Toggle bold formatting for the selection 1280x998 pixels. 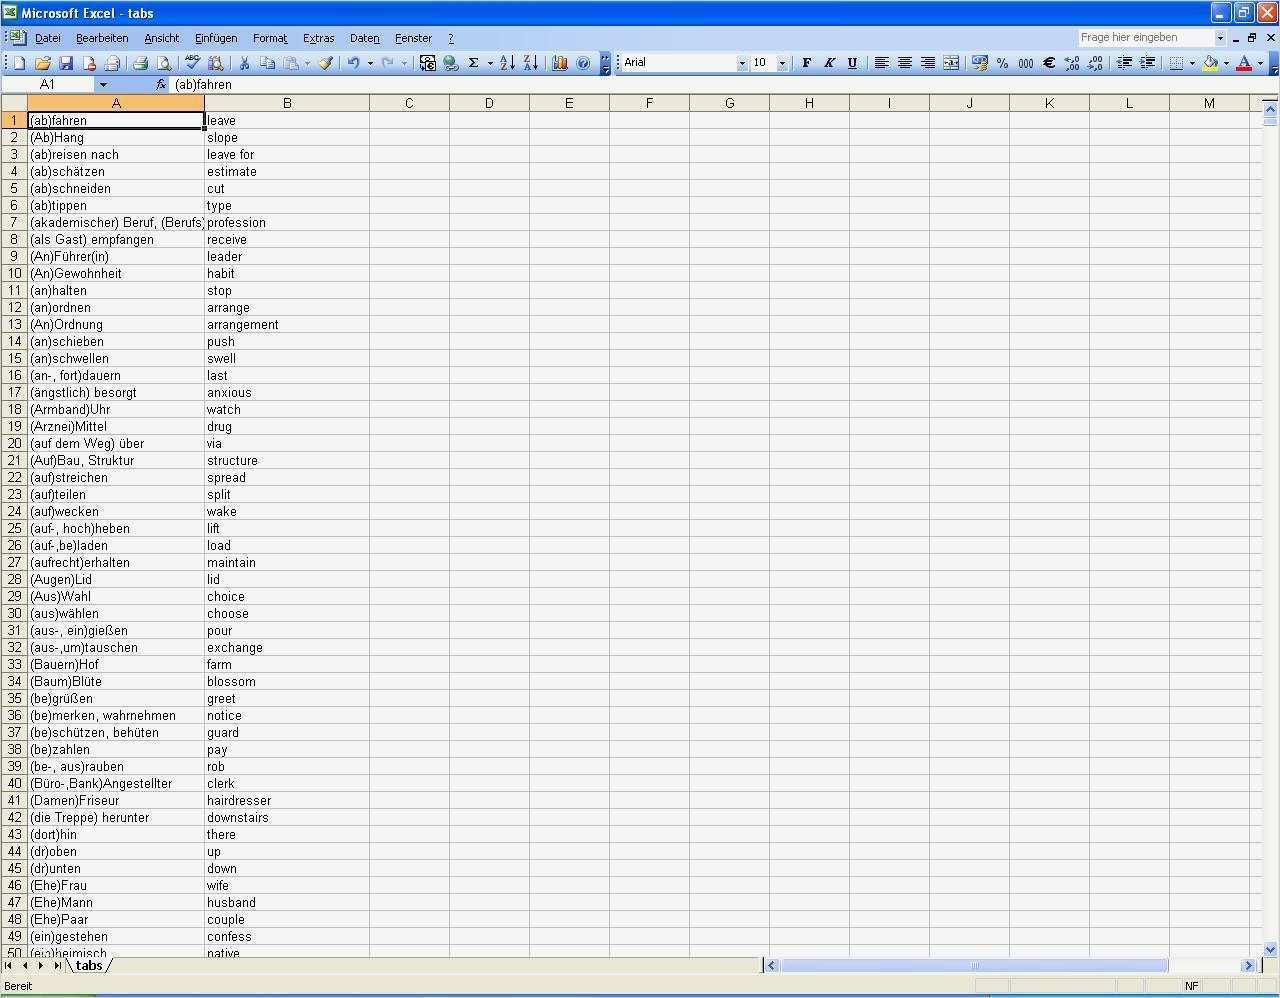click(x=806, y=62)
